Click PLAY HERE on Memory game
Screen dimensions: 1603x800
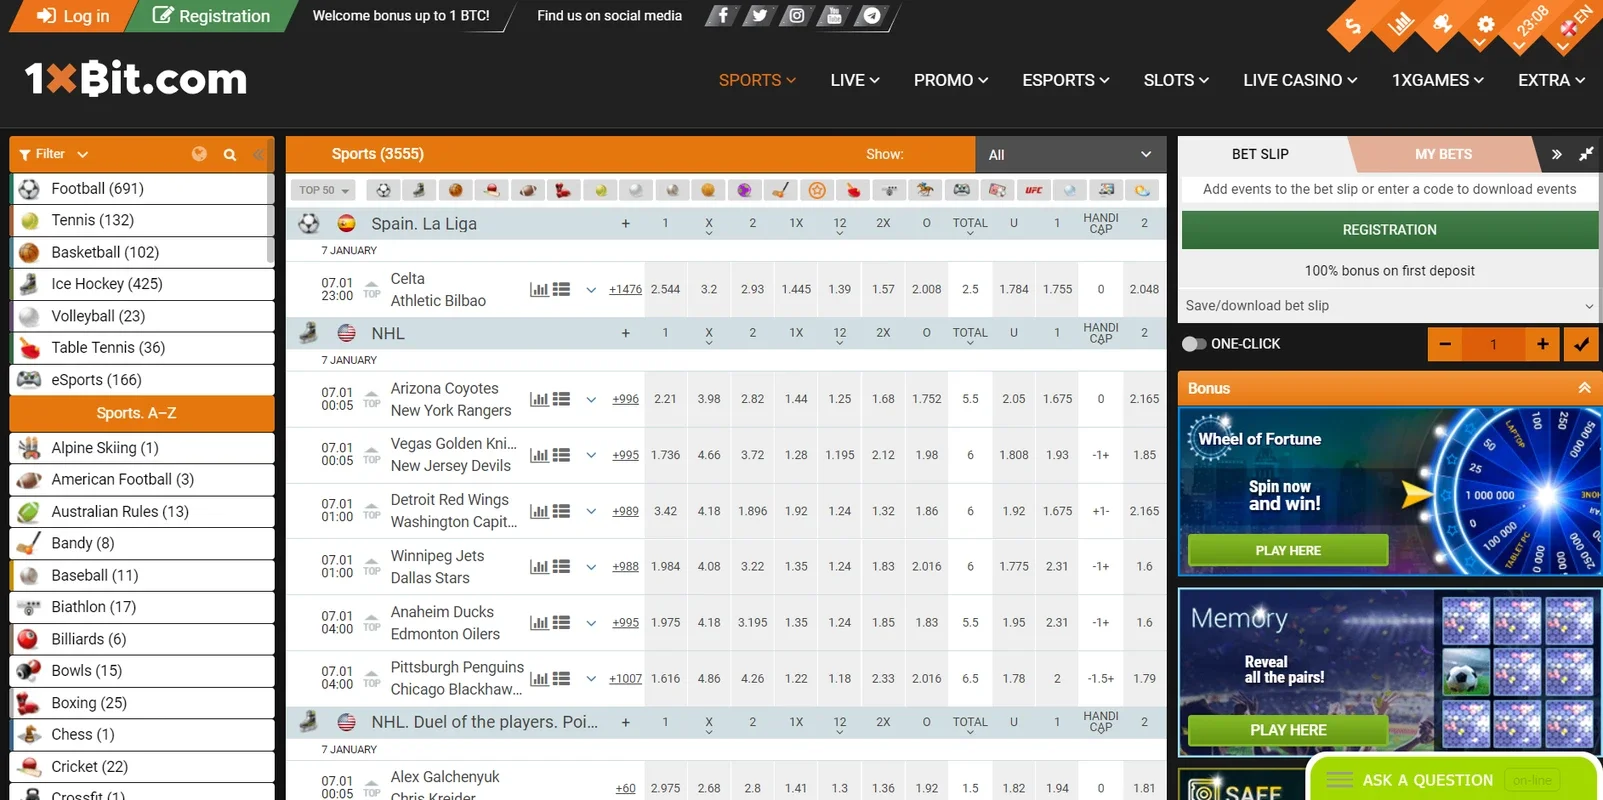coord(1288,730)
